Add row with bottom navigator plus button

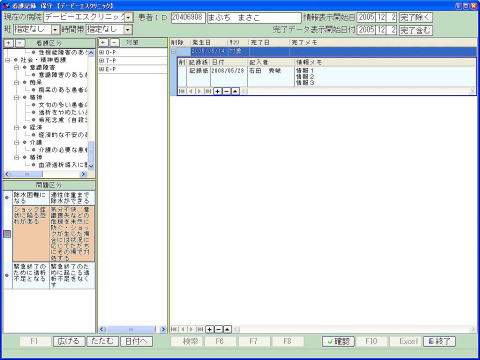click(209, 329)
